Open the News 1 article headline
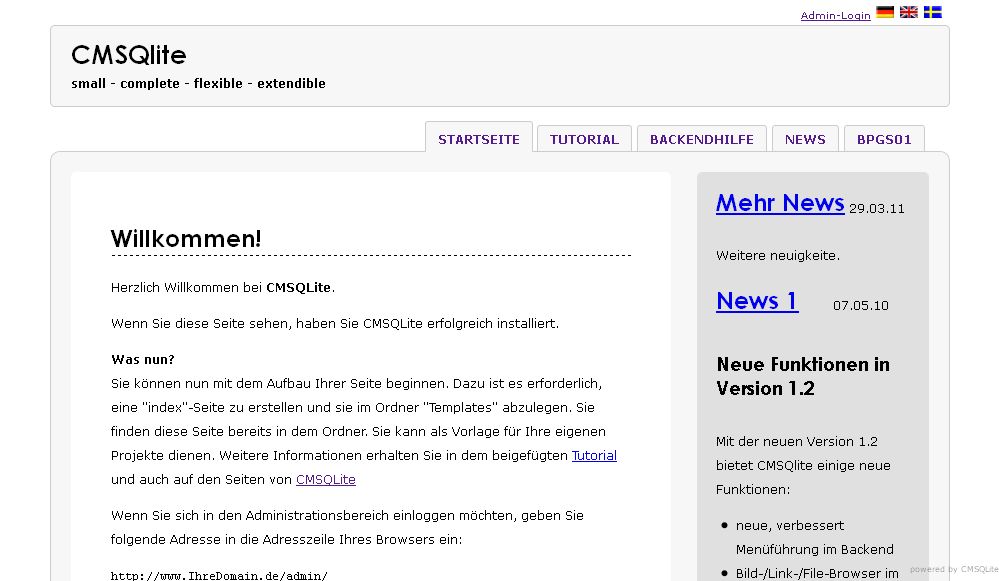Image resolution: width=999 pixels, height=581 pixels. tap(756, 301)
